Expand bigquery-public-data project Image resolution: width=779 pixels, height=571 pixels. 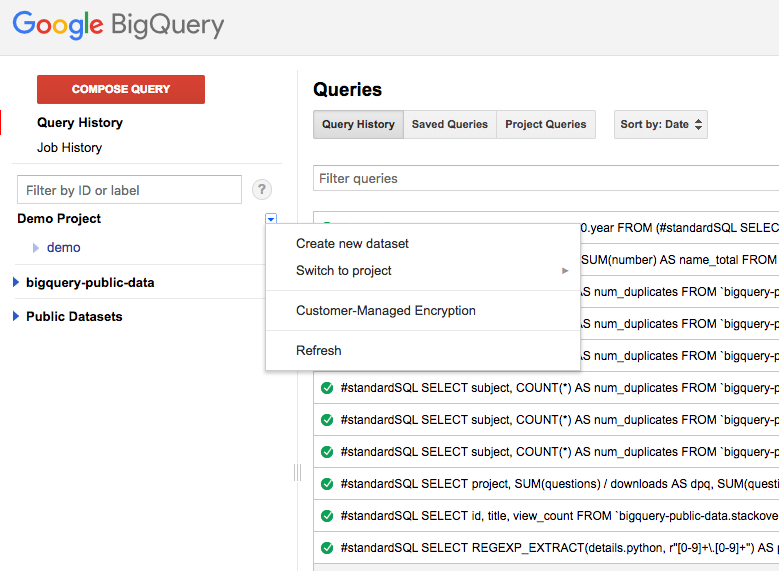click(16, 283)
